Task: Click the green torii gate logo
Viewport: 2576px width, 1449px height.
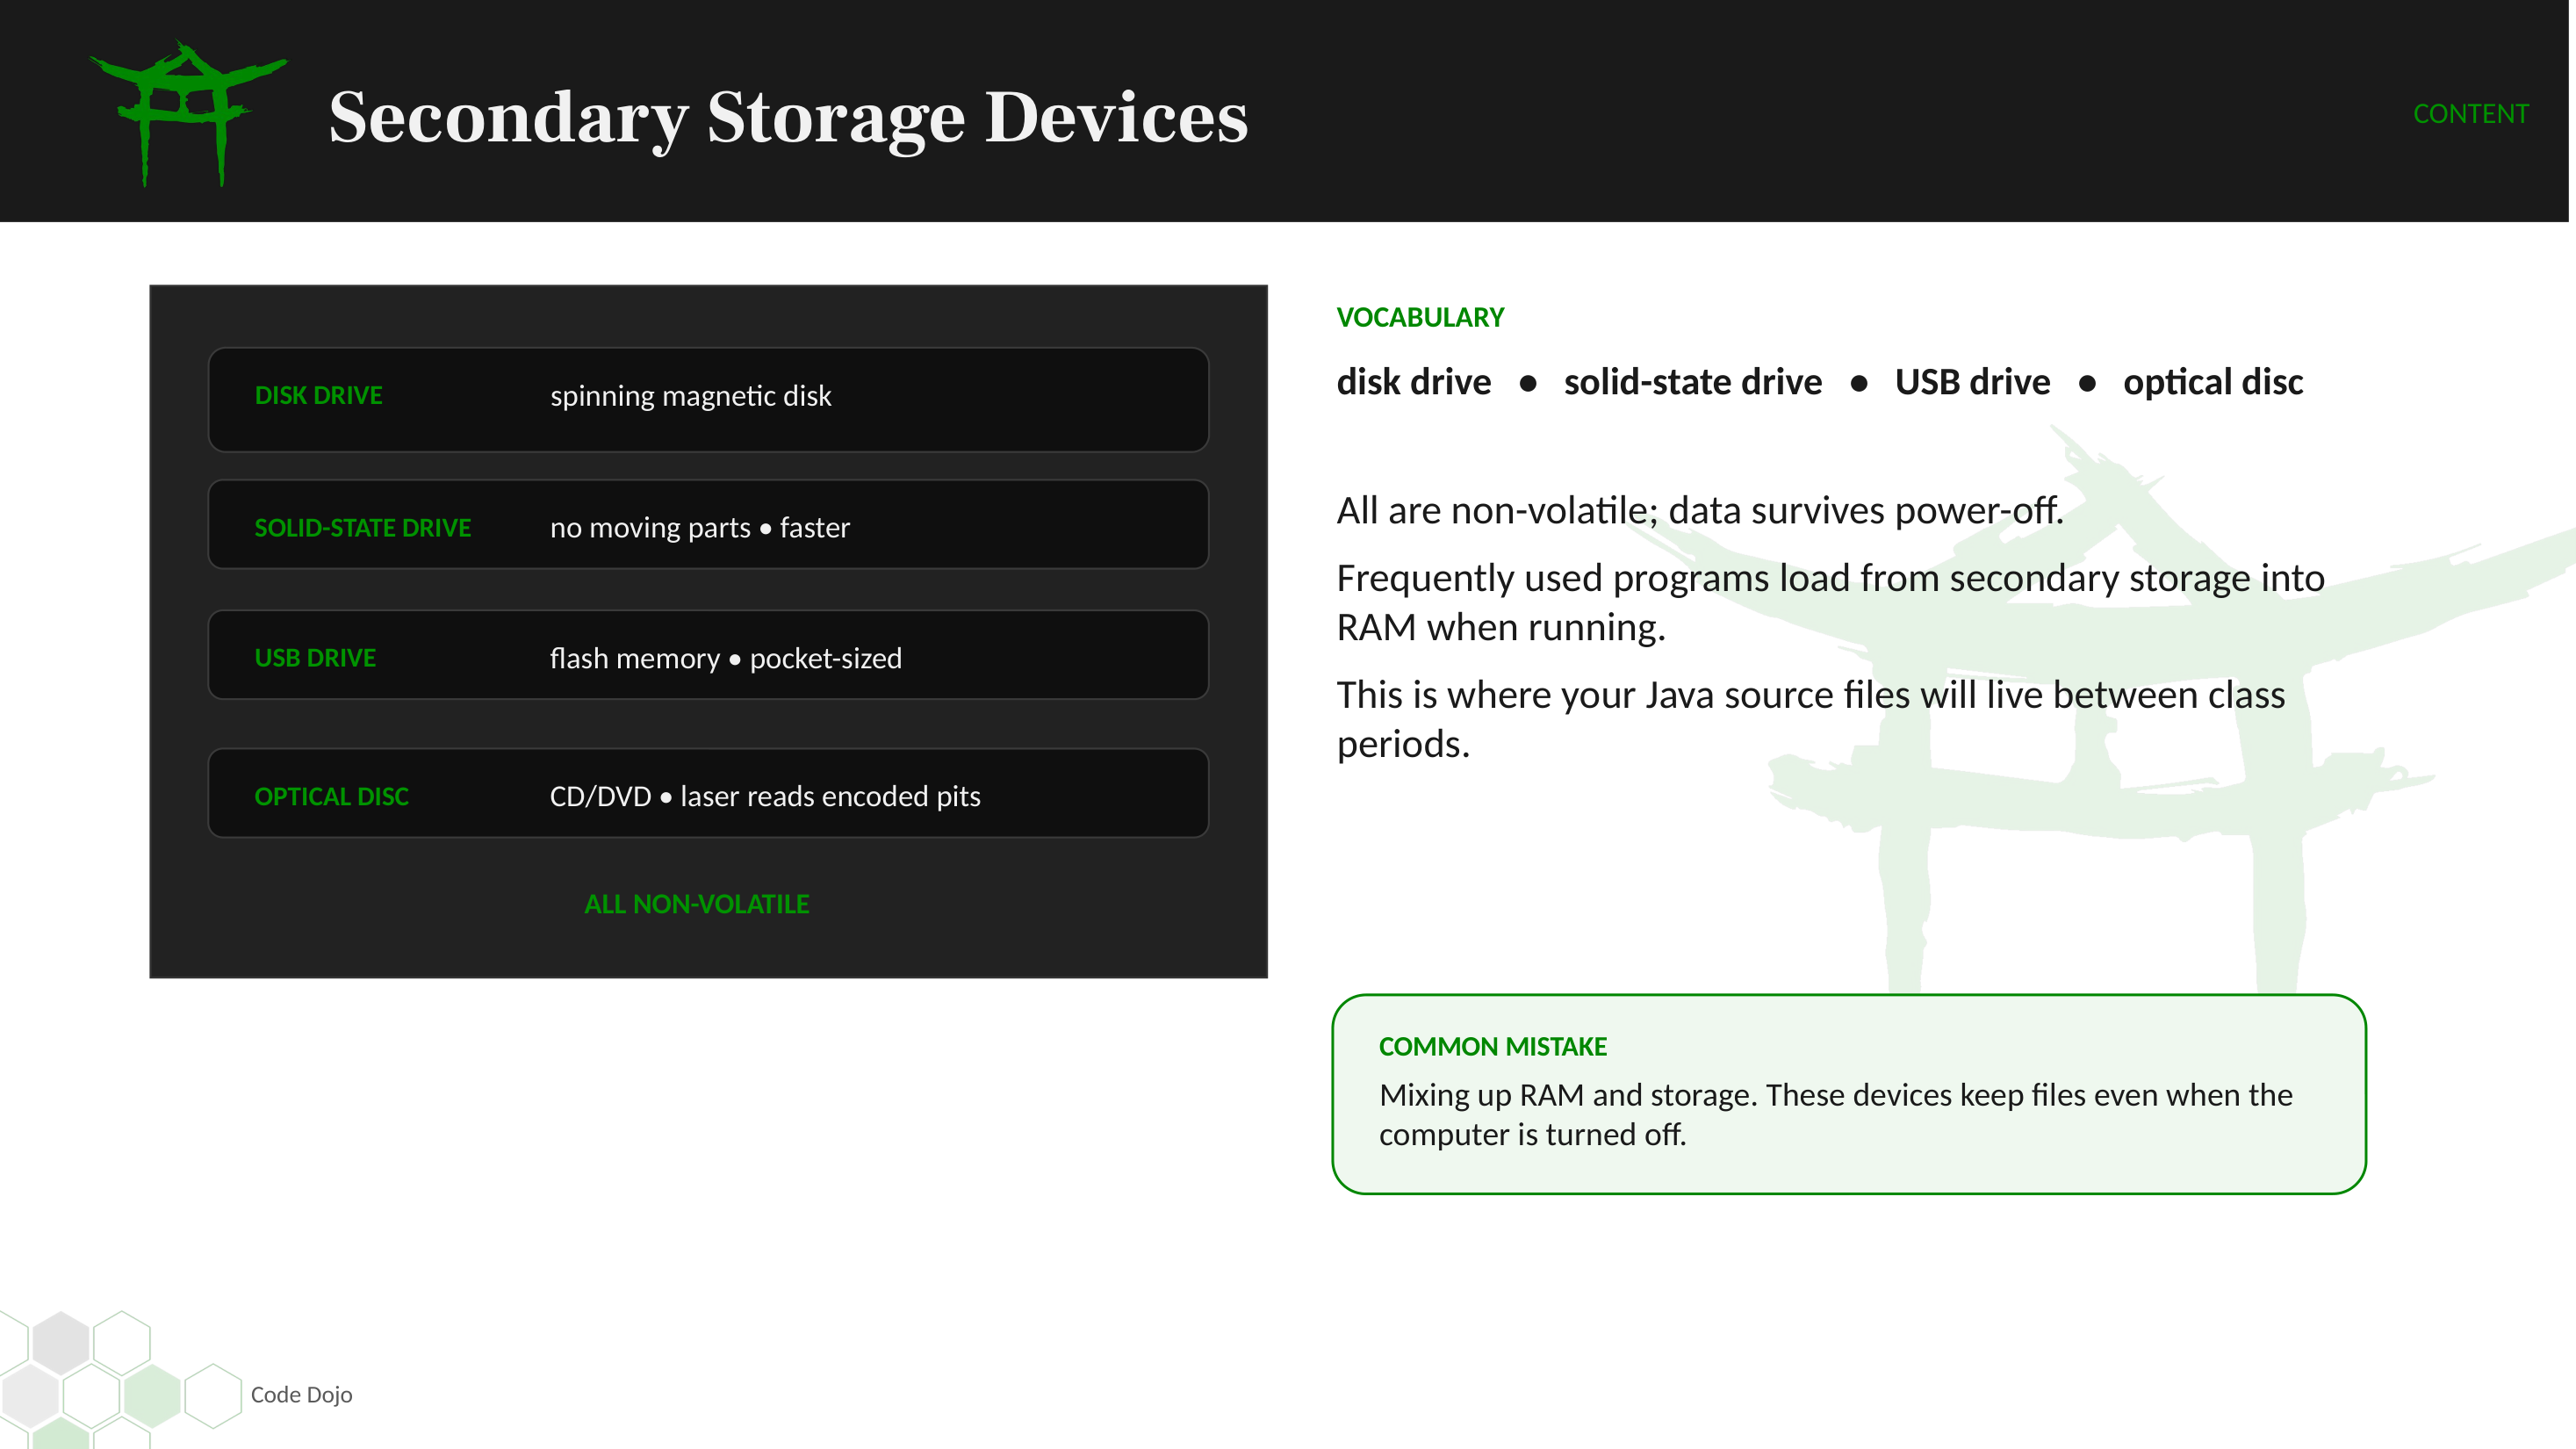Action: [x=188, y=112]
